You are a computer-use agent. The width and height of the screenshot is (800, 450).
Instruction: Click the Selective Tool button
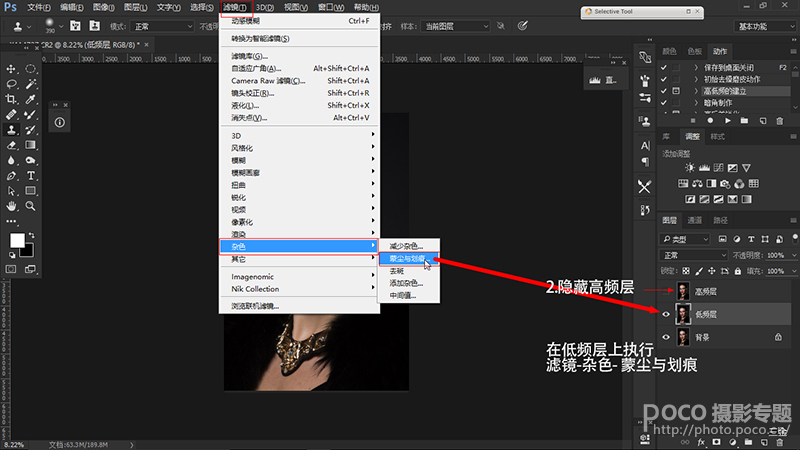[617, 10]
